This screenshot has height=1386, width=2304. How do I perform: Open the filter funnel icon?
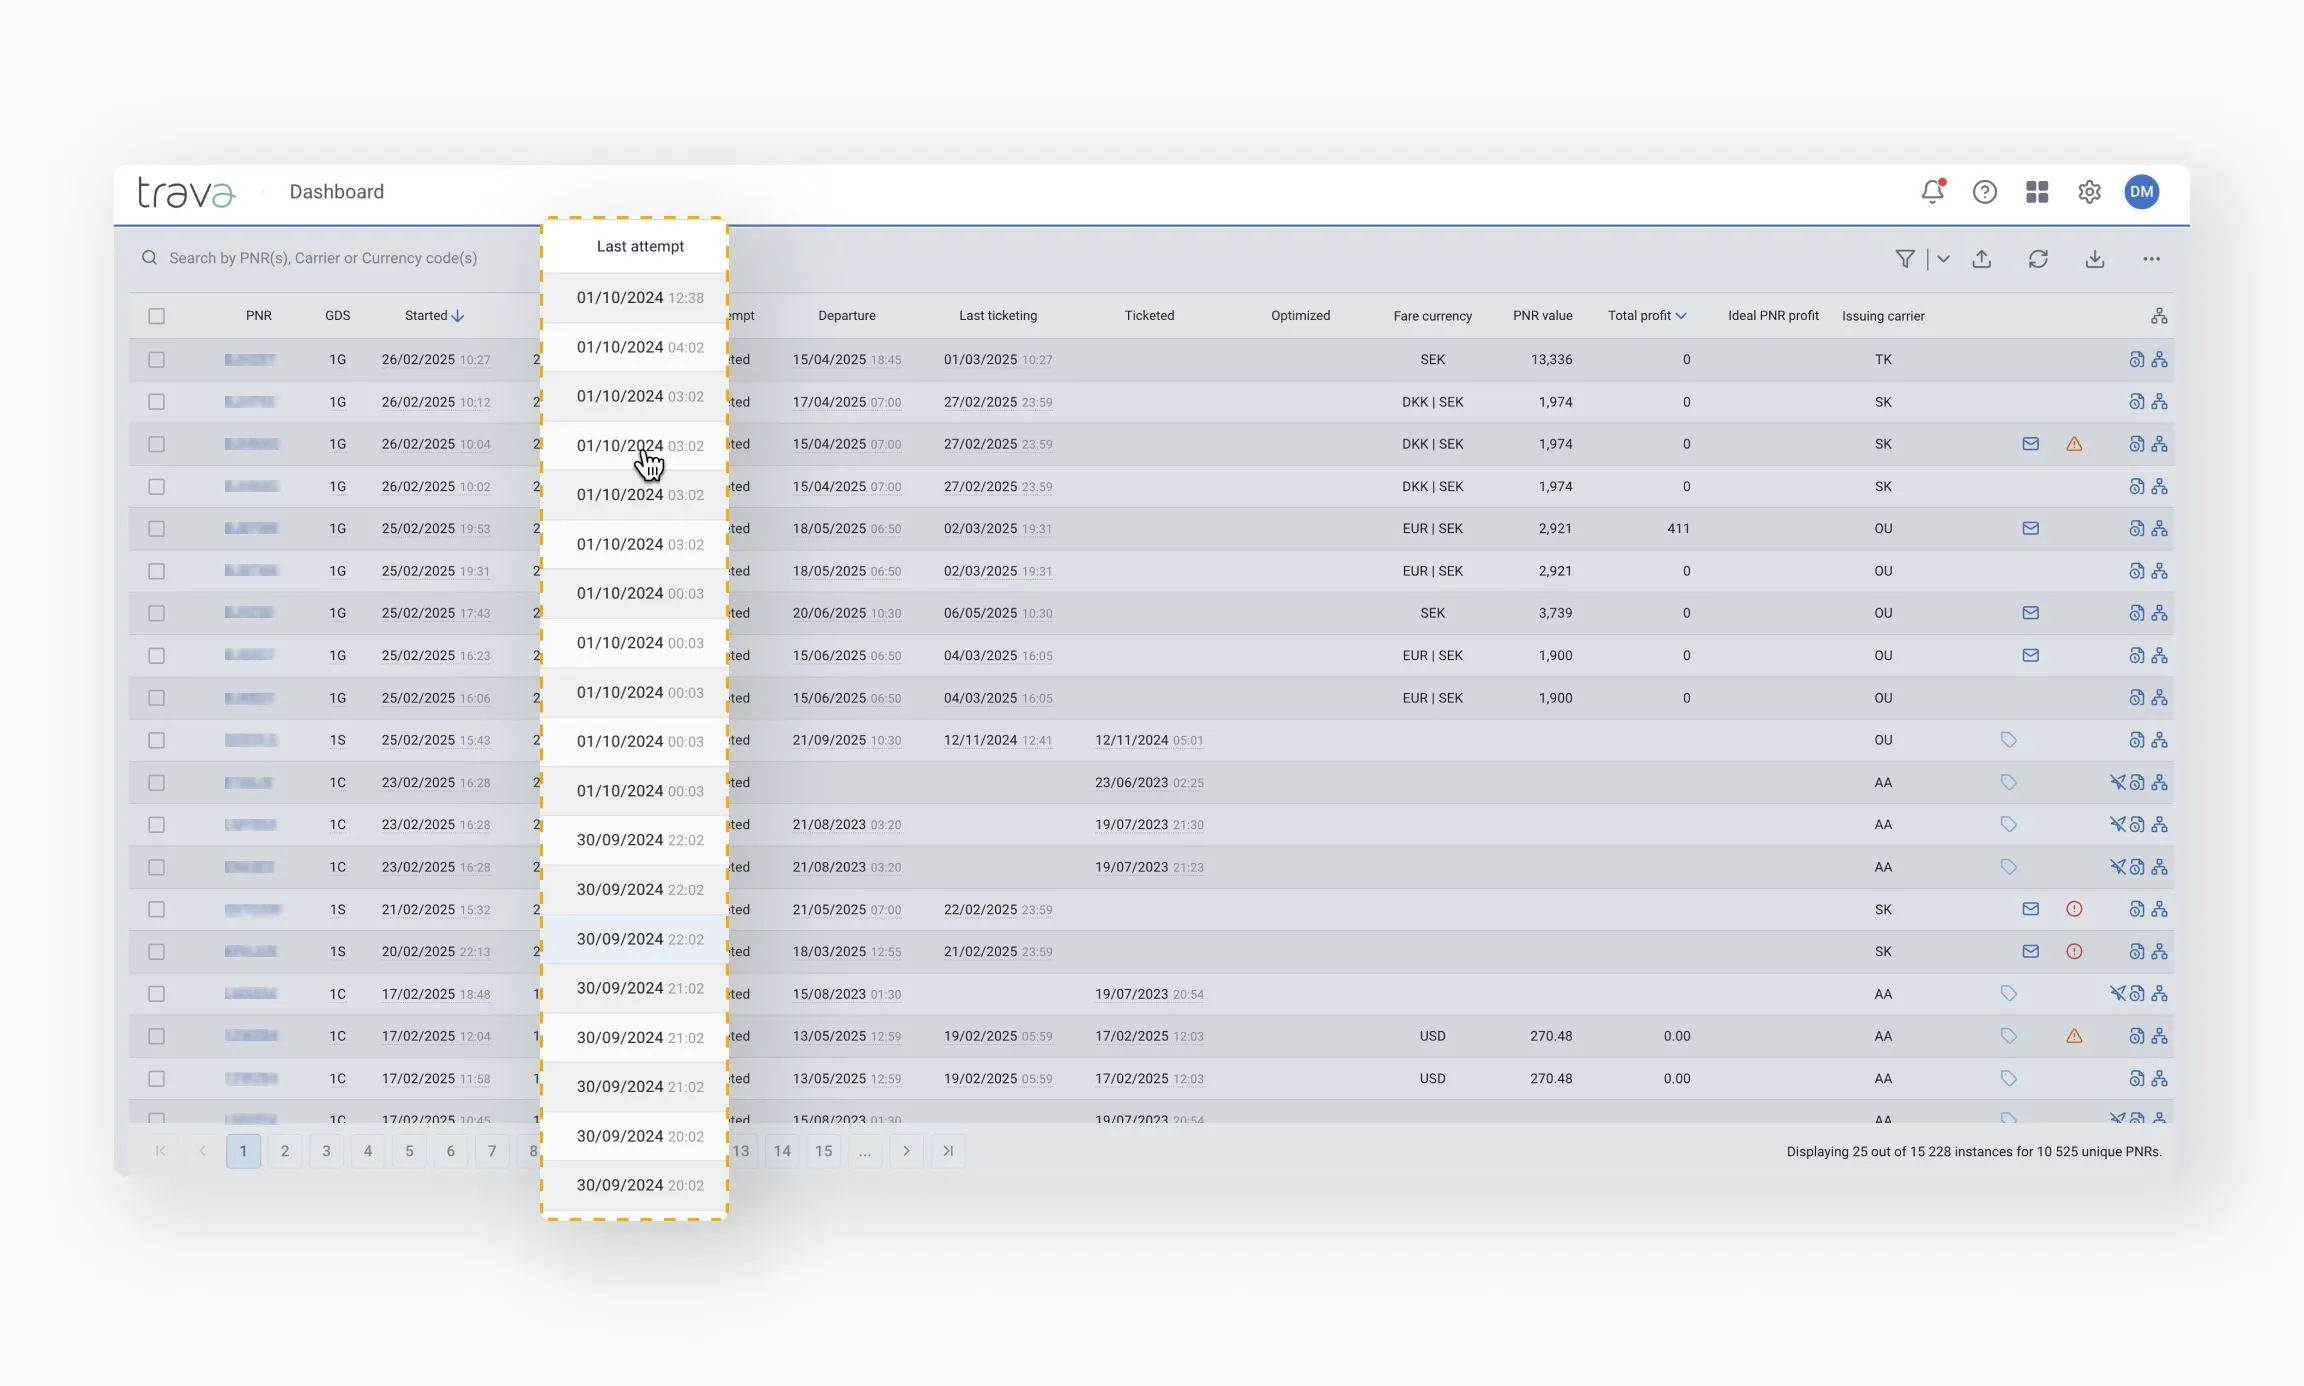[1905, 259]
